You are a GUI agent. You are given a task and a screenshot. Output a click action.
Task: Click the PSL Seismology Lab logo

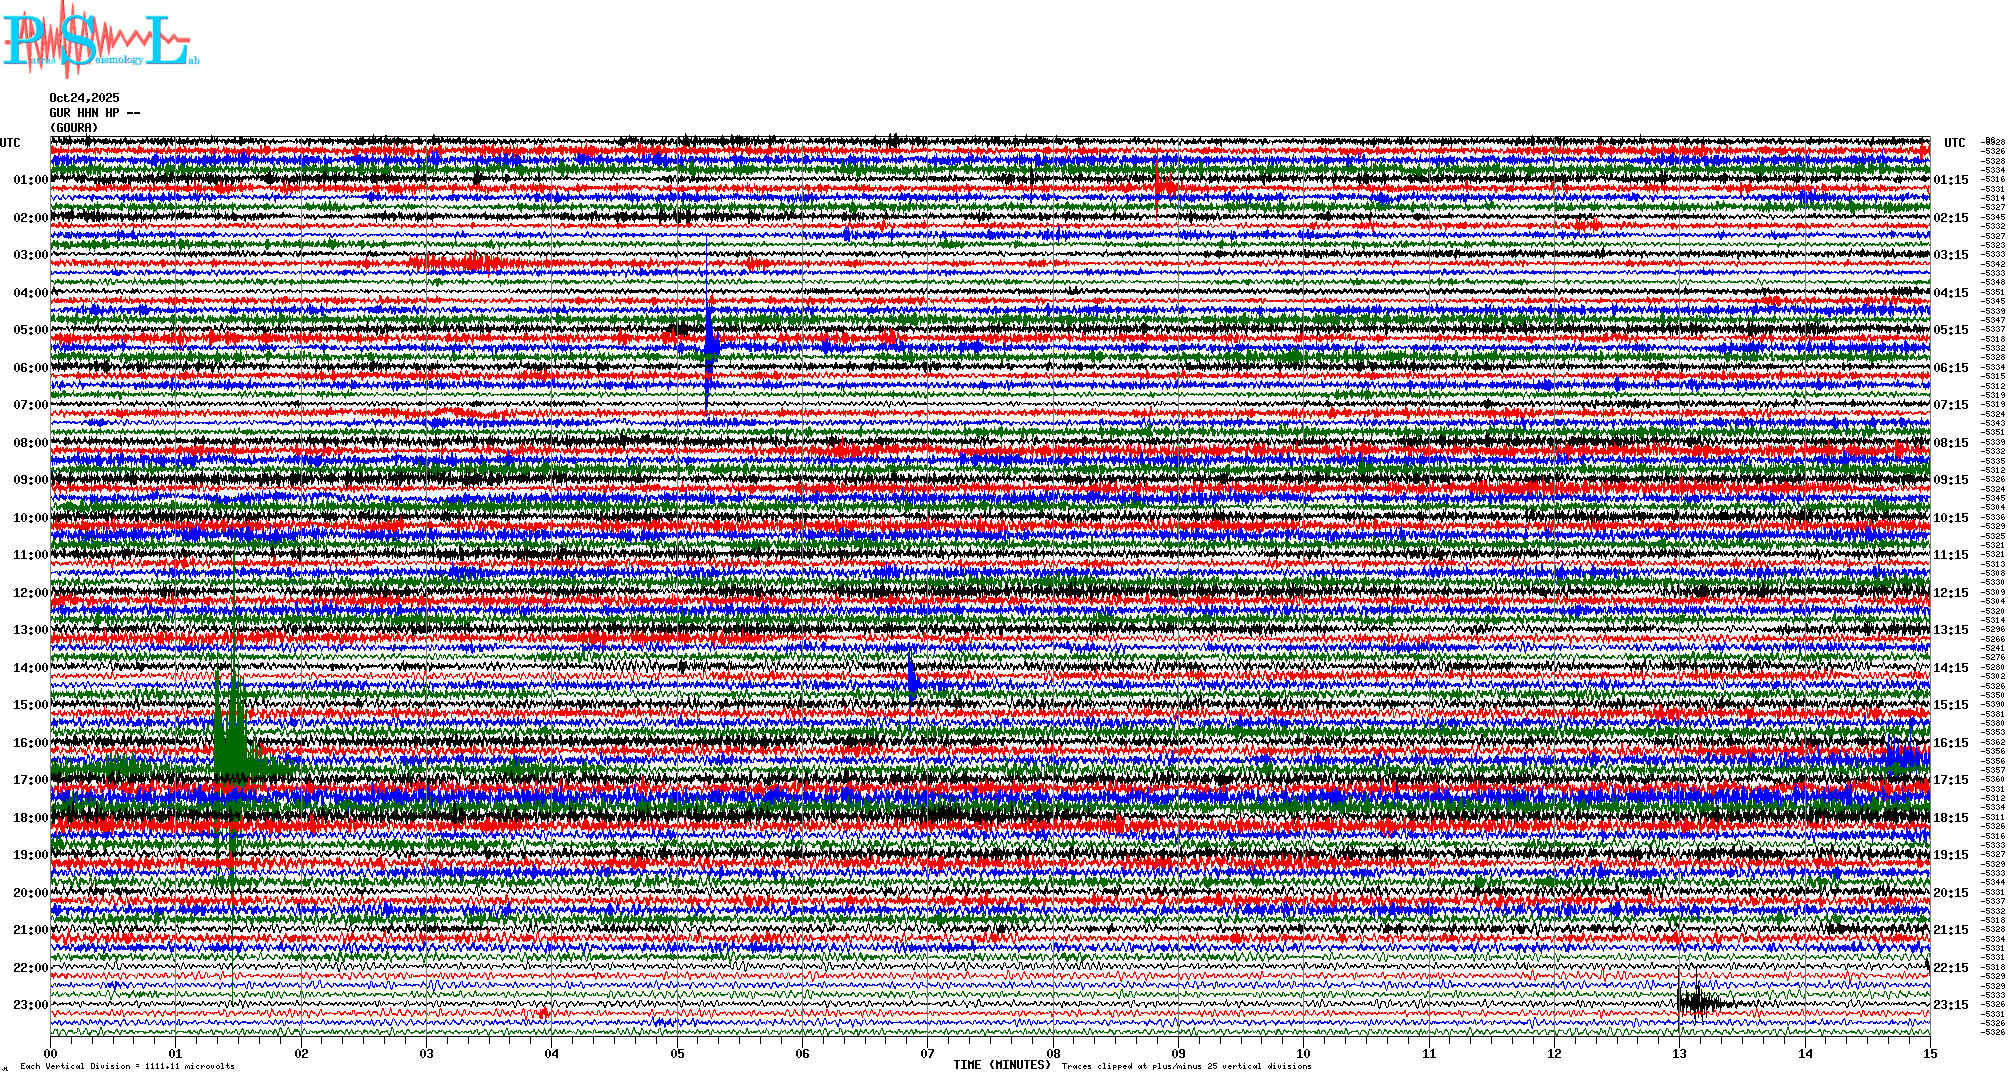[x=100, y=40]
